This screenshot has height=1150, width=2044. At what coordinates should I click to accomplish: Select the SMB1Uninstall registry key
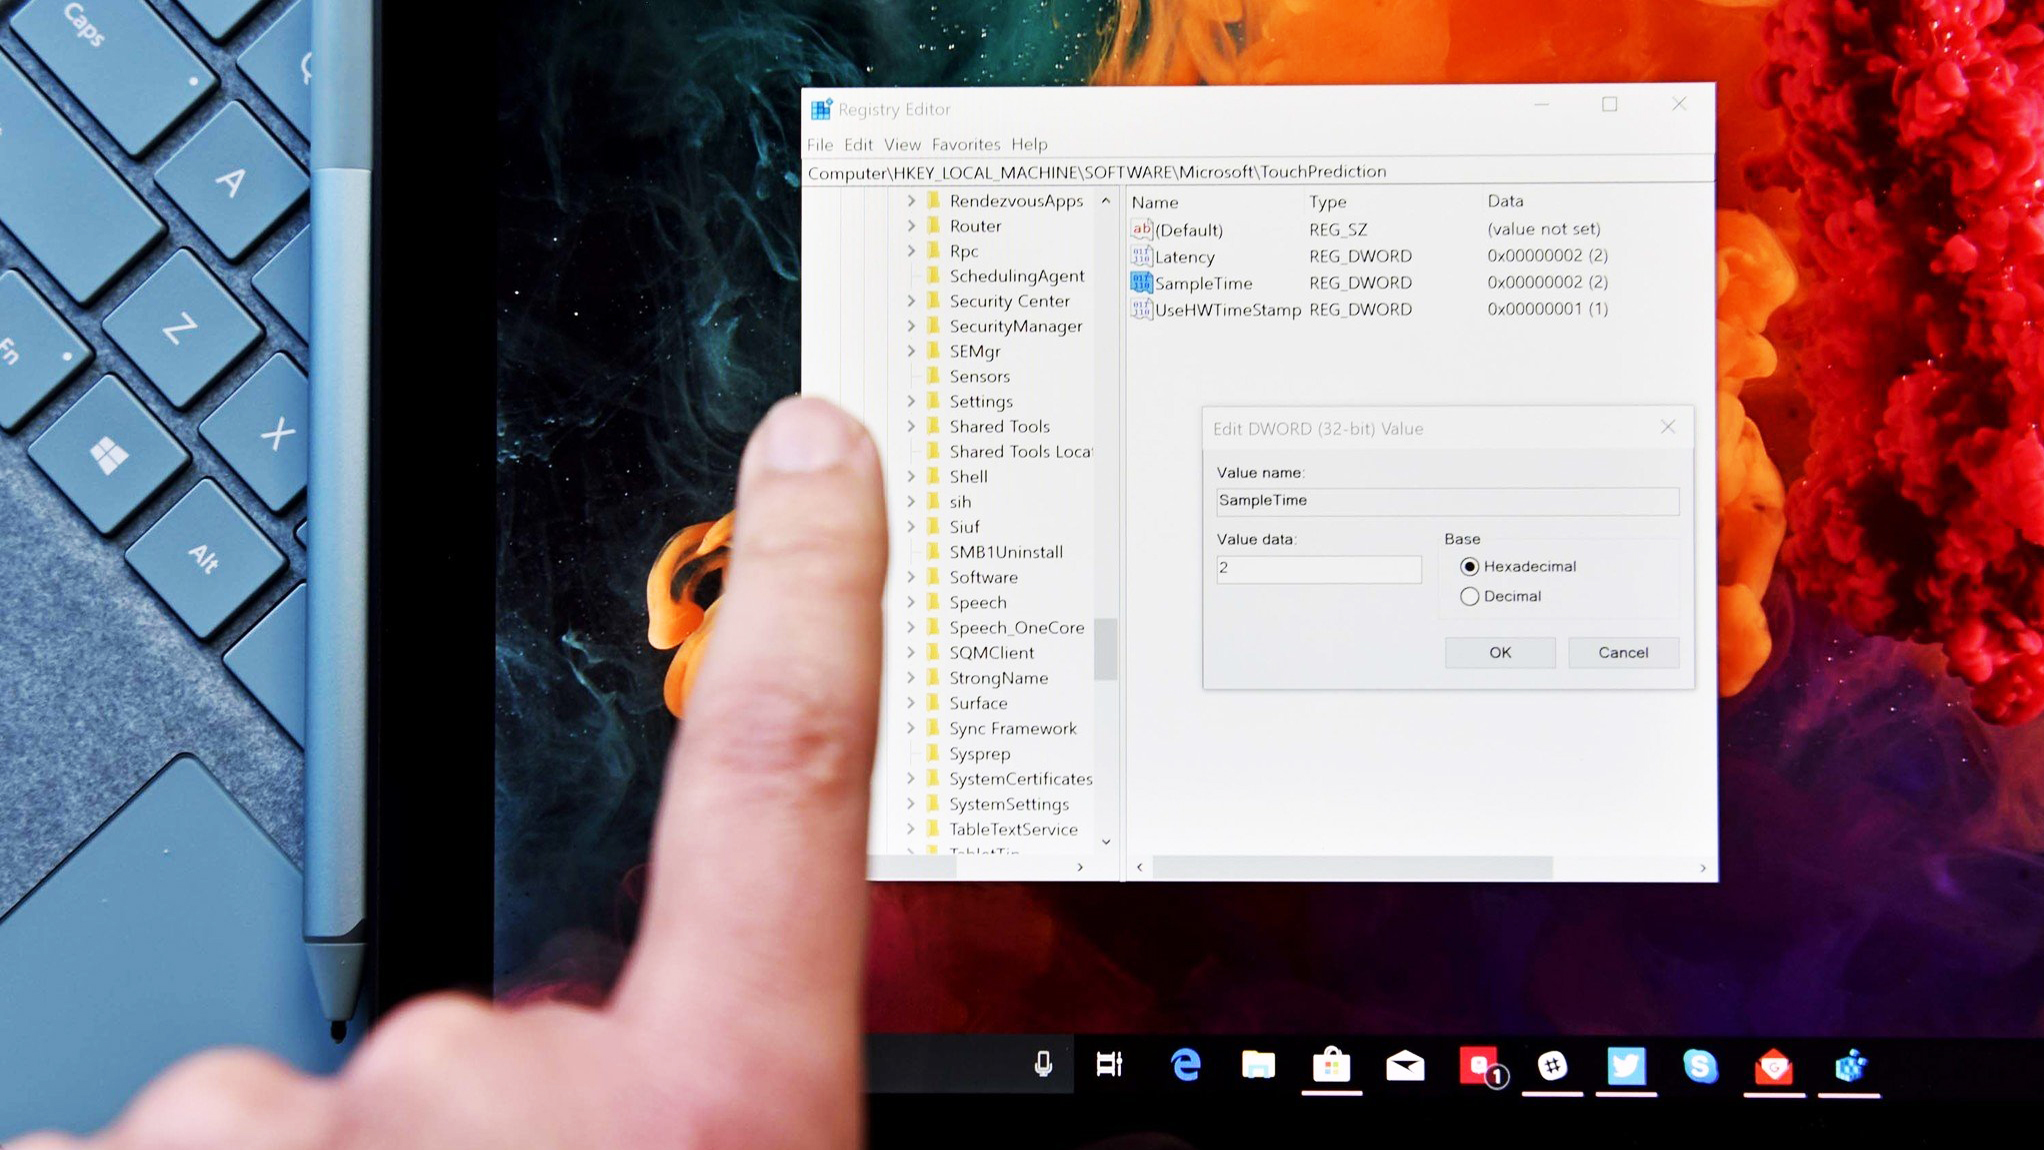click(x=1005, y=552)
